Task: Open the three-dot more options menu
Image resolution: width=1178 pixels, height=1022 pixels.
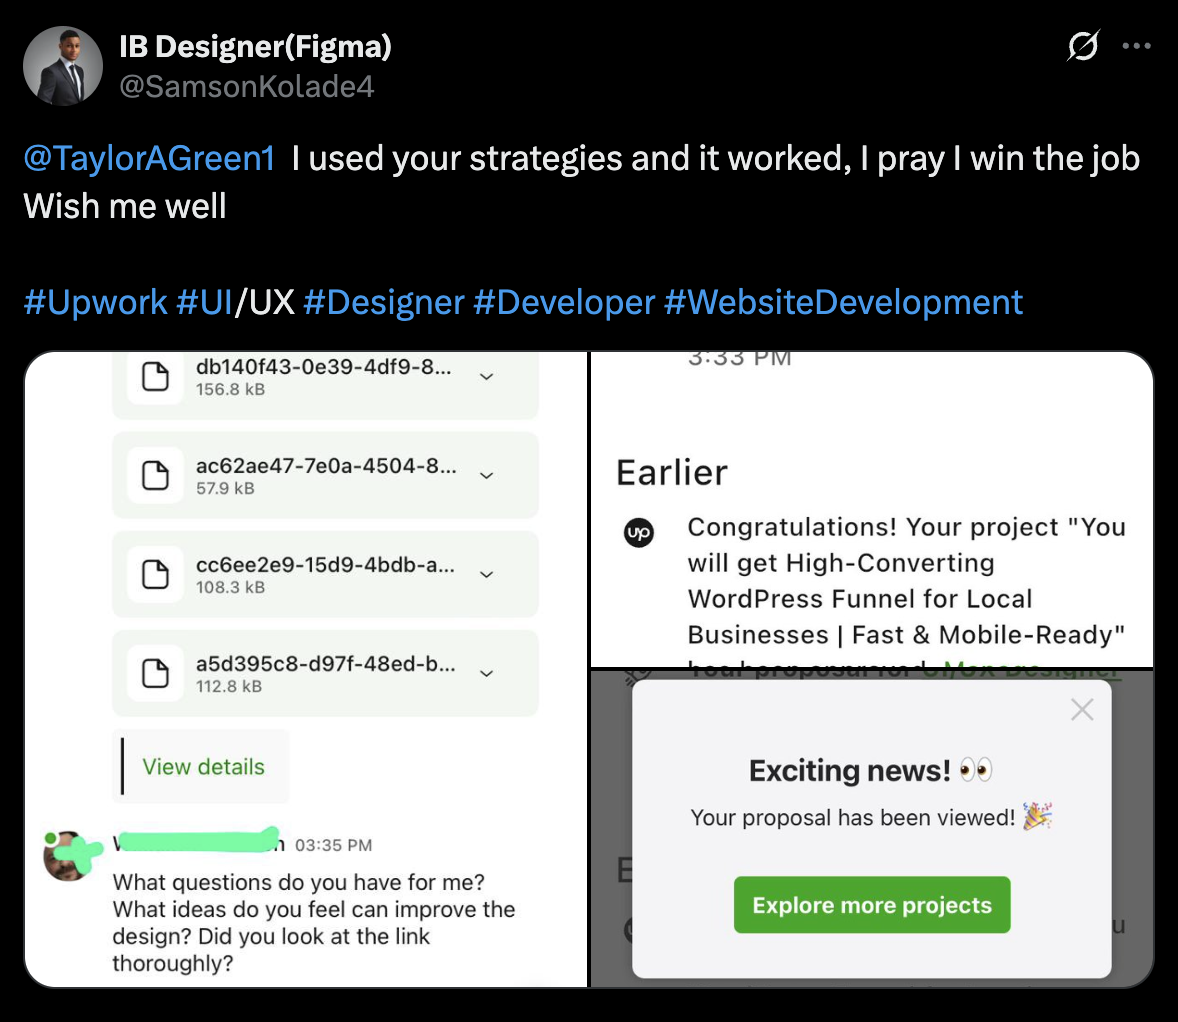Action: coord(1136,46)
